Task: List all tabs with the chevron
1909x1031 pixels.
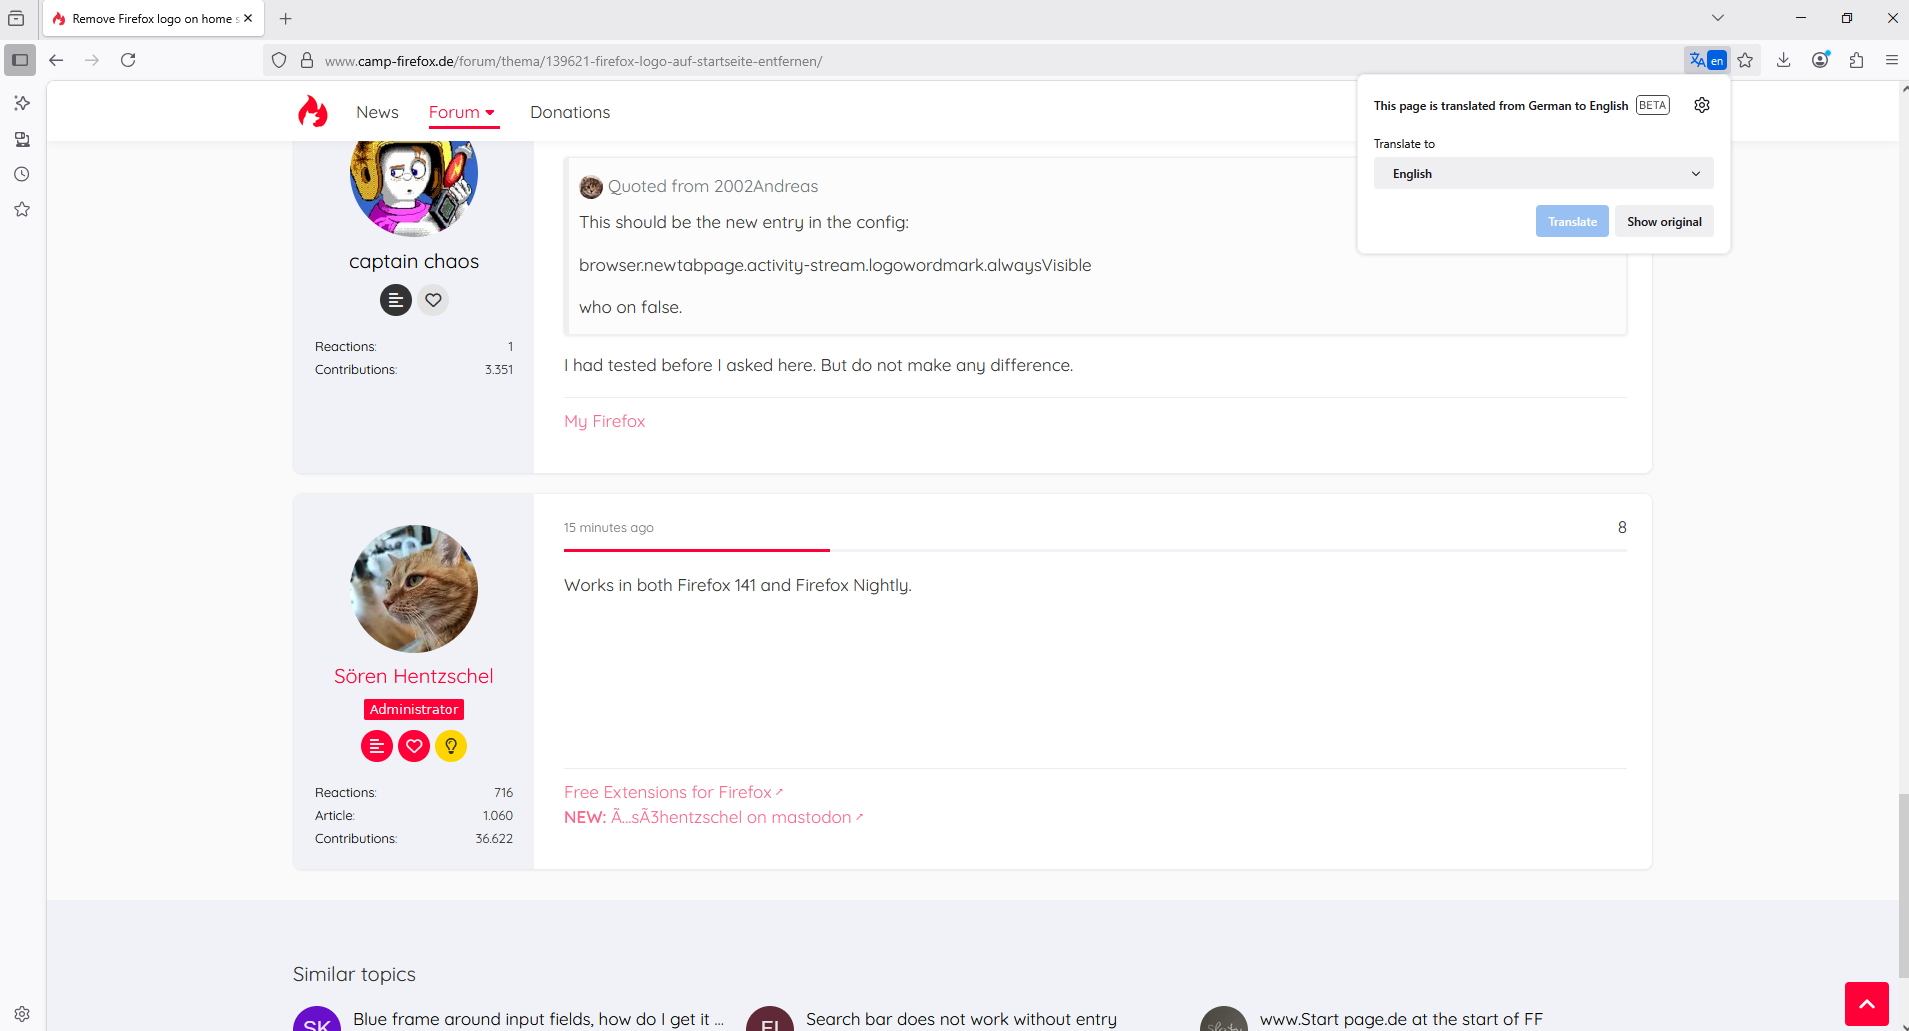Action: coord(1718,18)
